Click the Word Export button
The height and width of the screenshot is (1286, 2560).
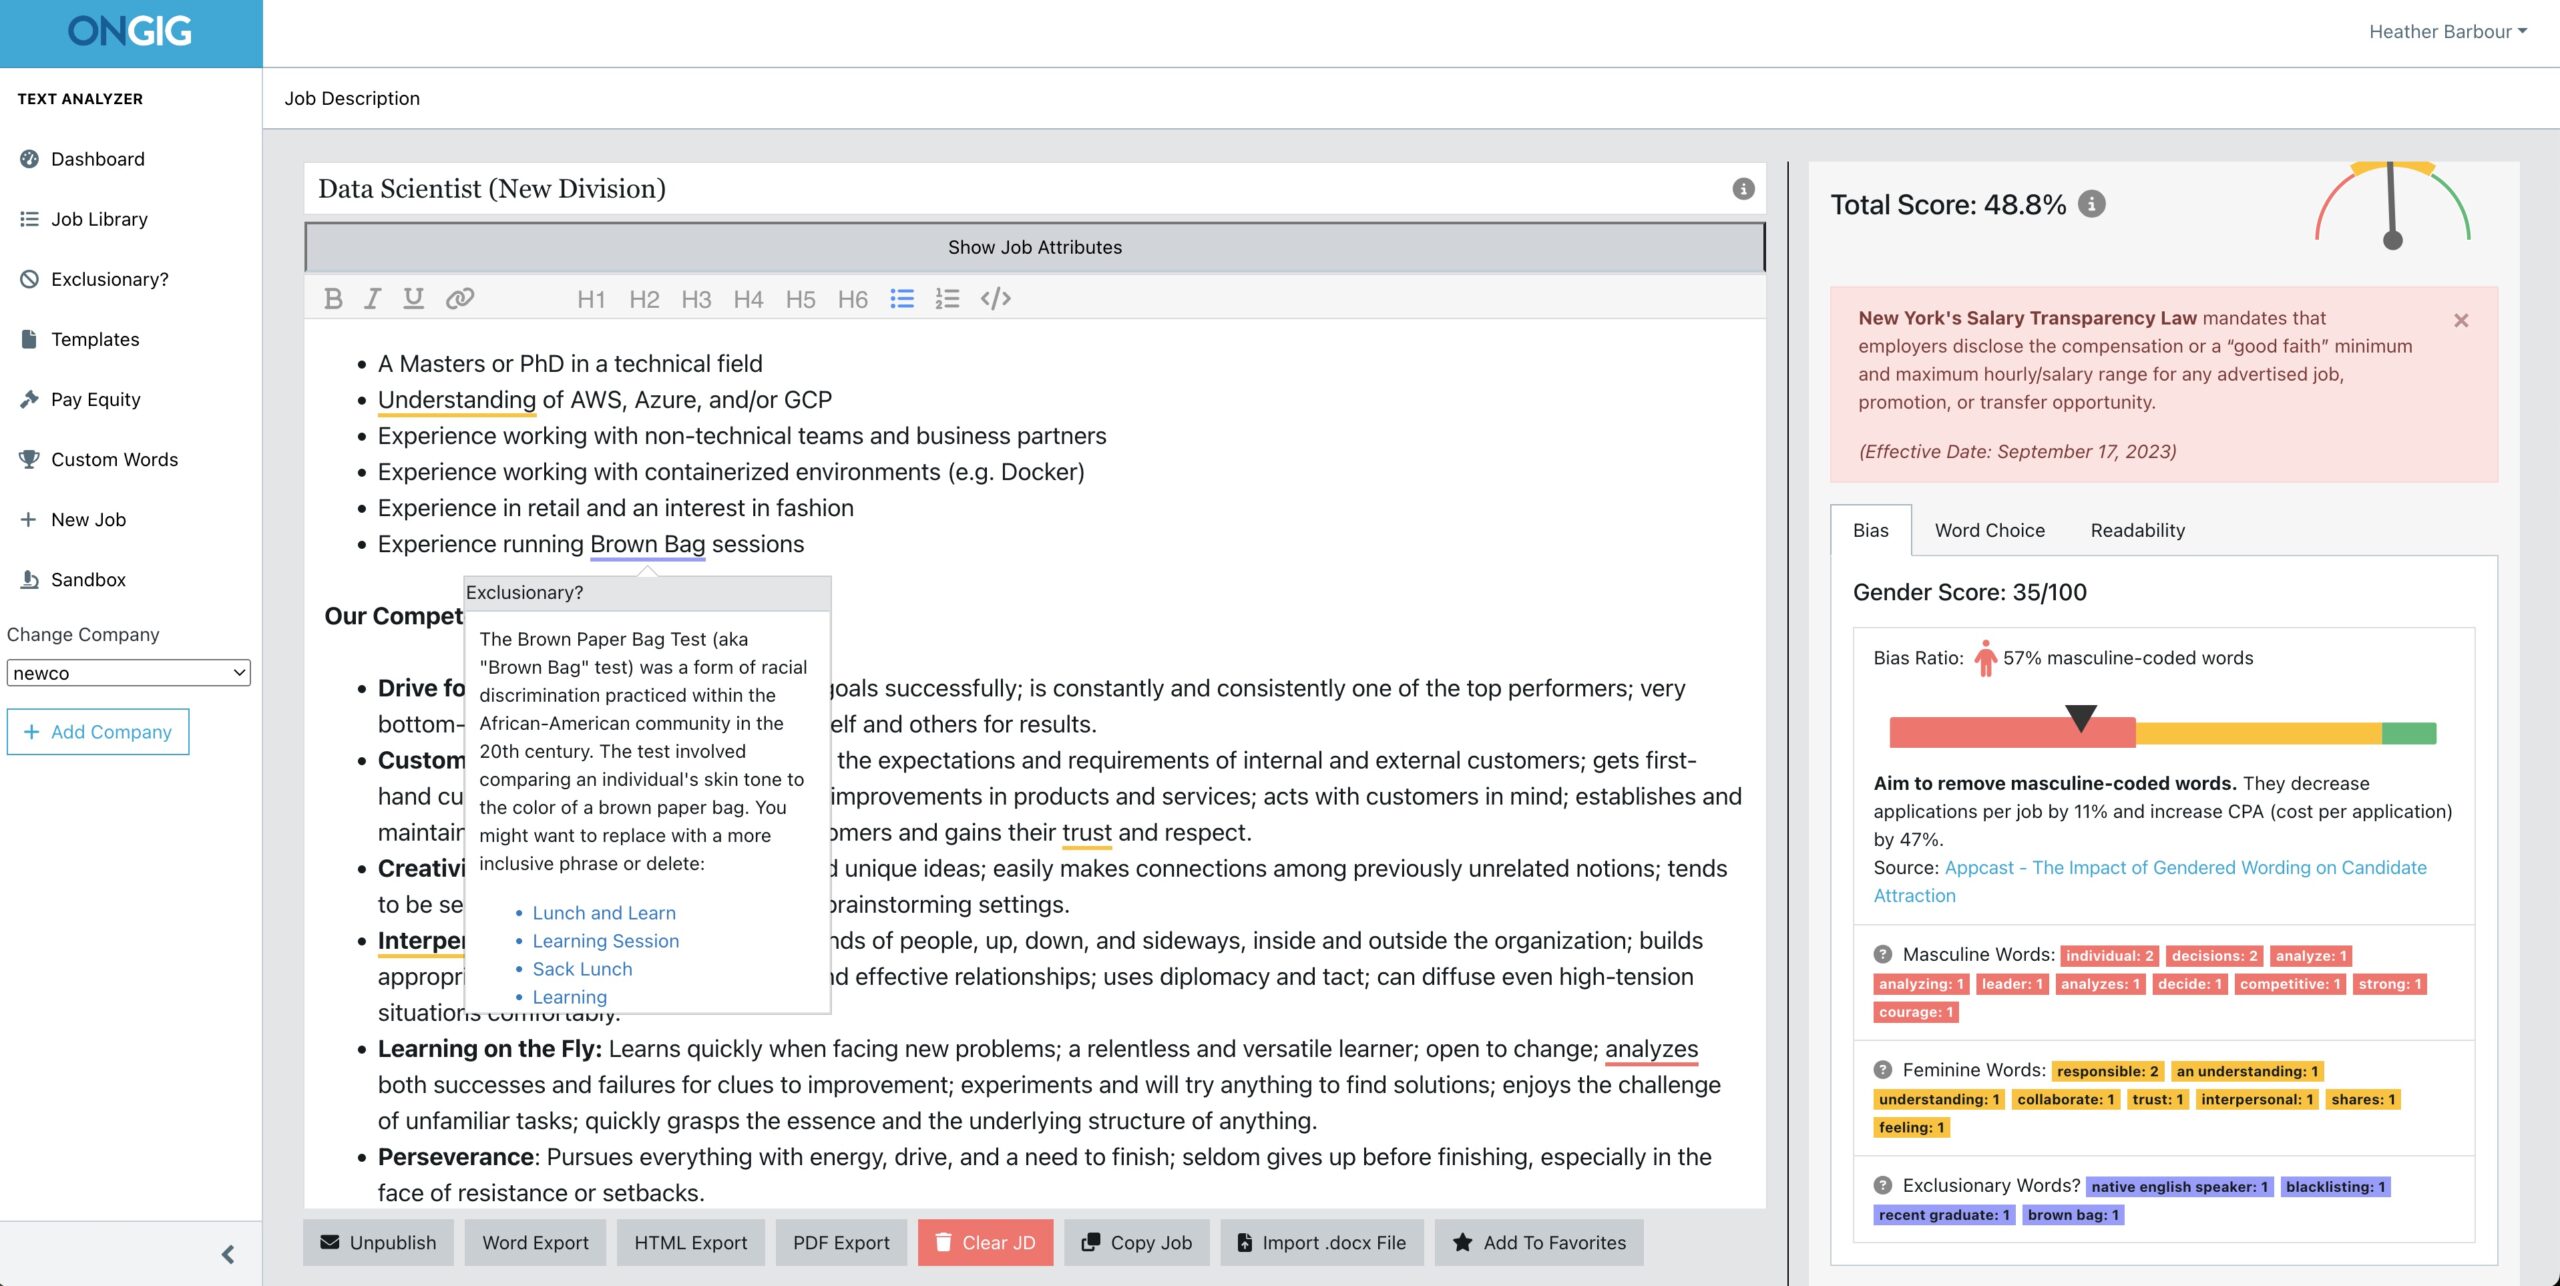(535, 1242)
